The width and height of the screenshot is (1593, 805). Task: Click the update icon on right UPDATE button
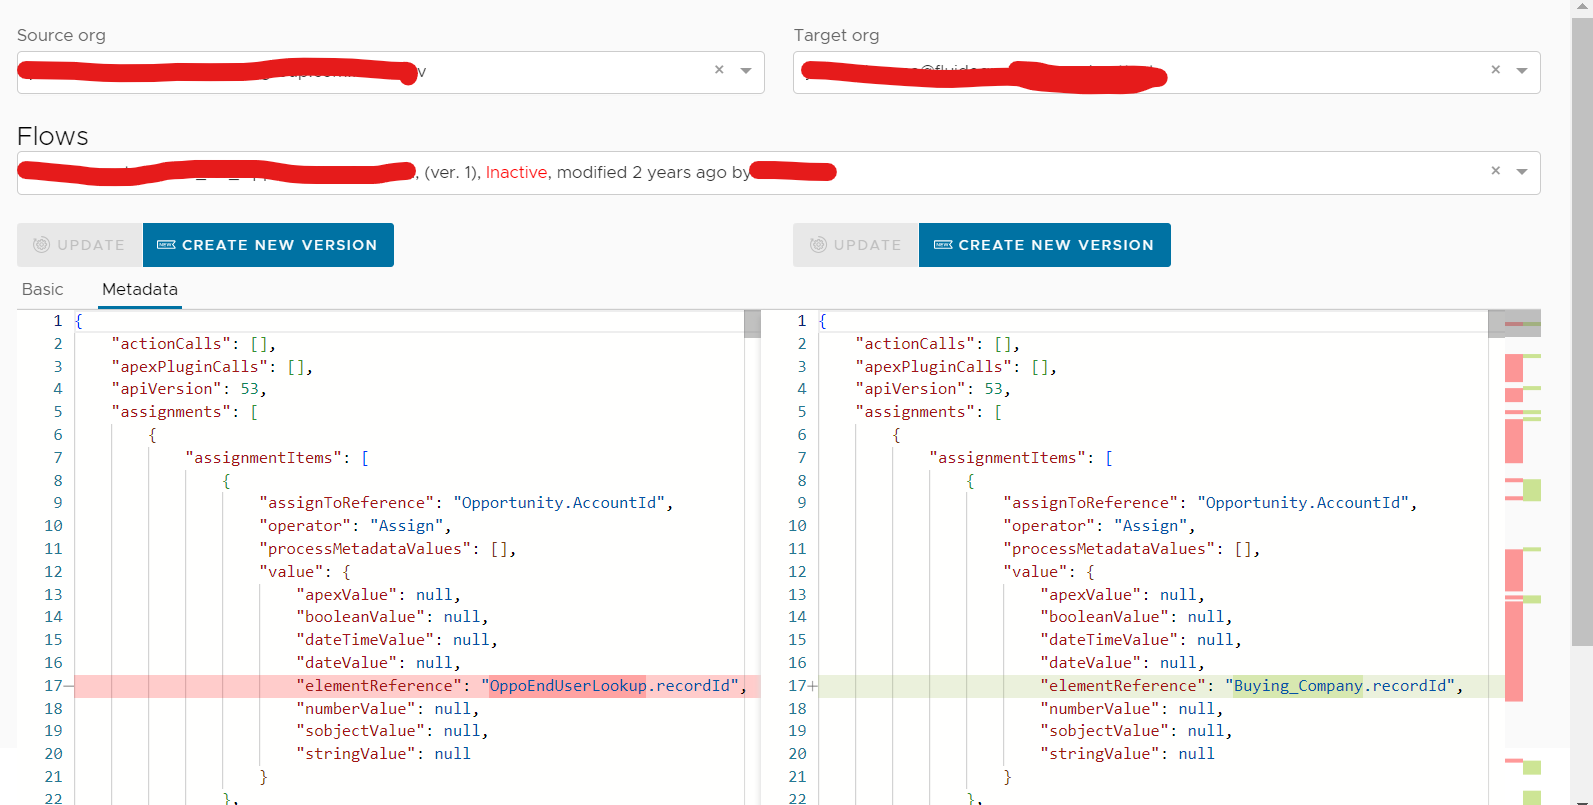[x=818, y=245]
